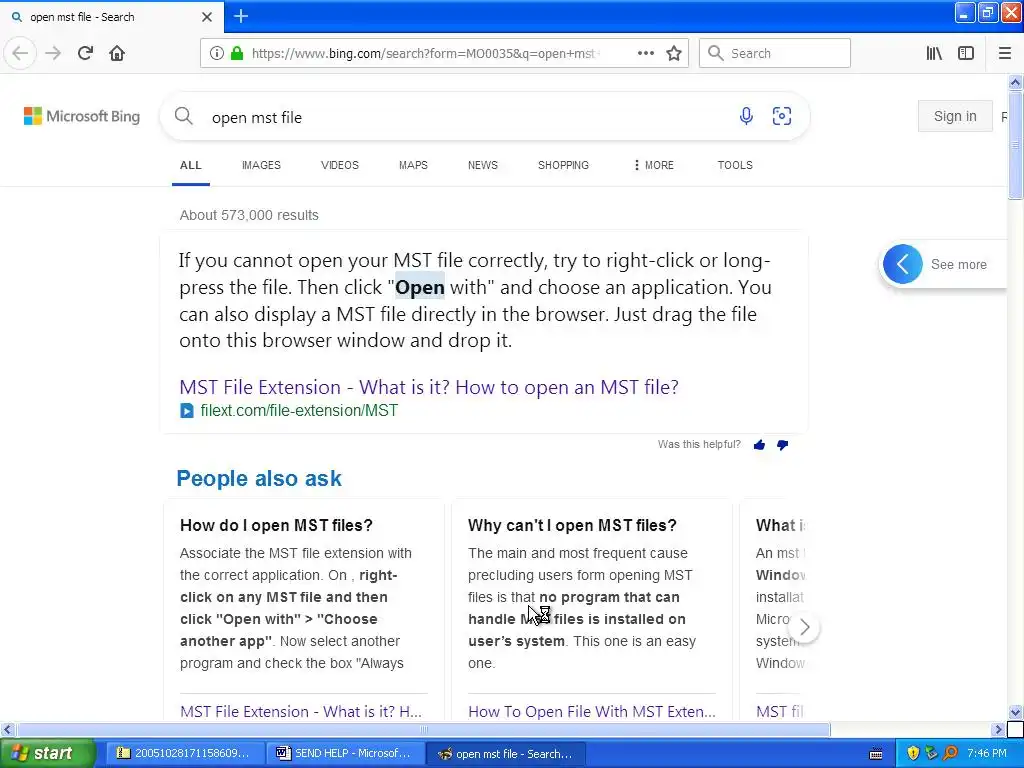Click play icon beside filext.com URL
Viewport: 1024px width, 768px height.
(187, 411)
